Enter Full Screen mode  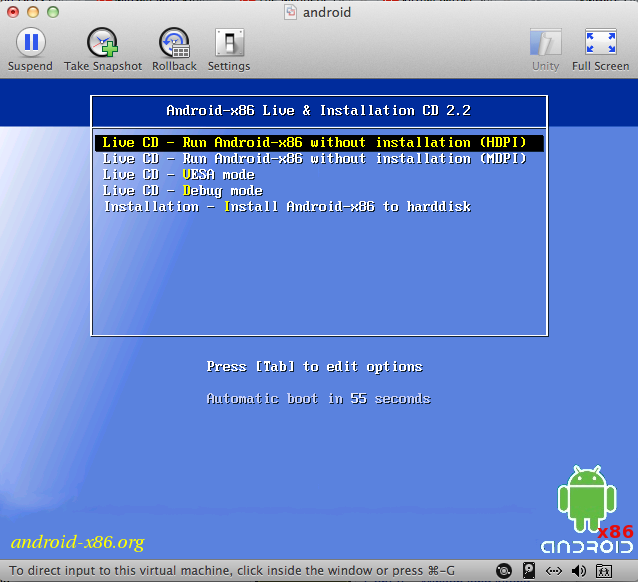coord(601,49)
